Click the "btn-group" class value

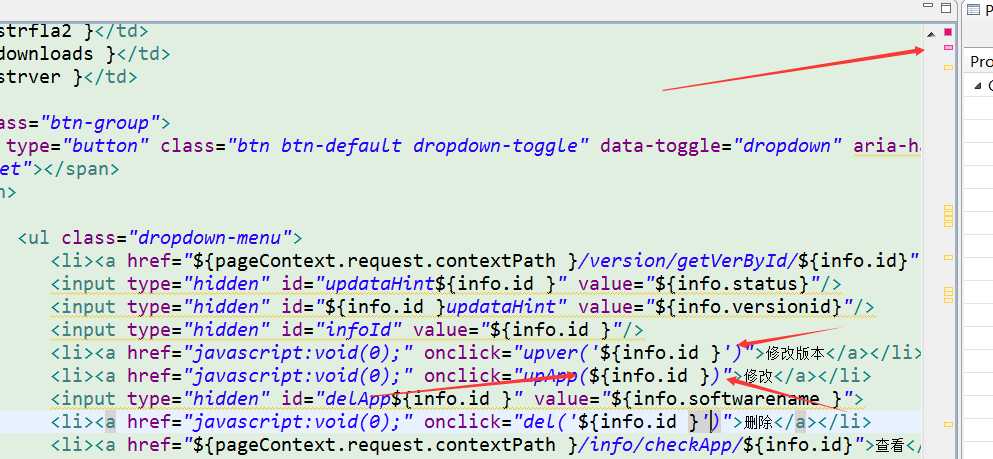(103, 123)
